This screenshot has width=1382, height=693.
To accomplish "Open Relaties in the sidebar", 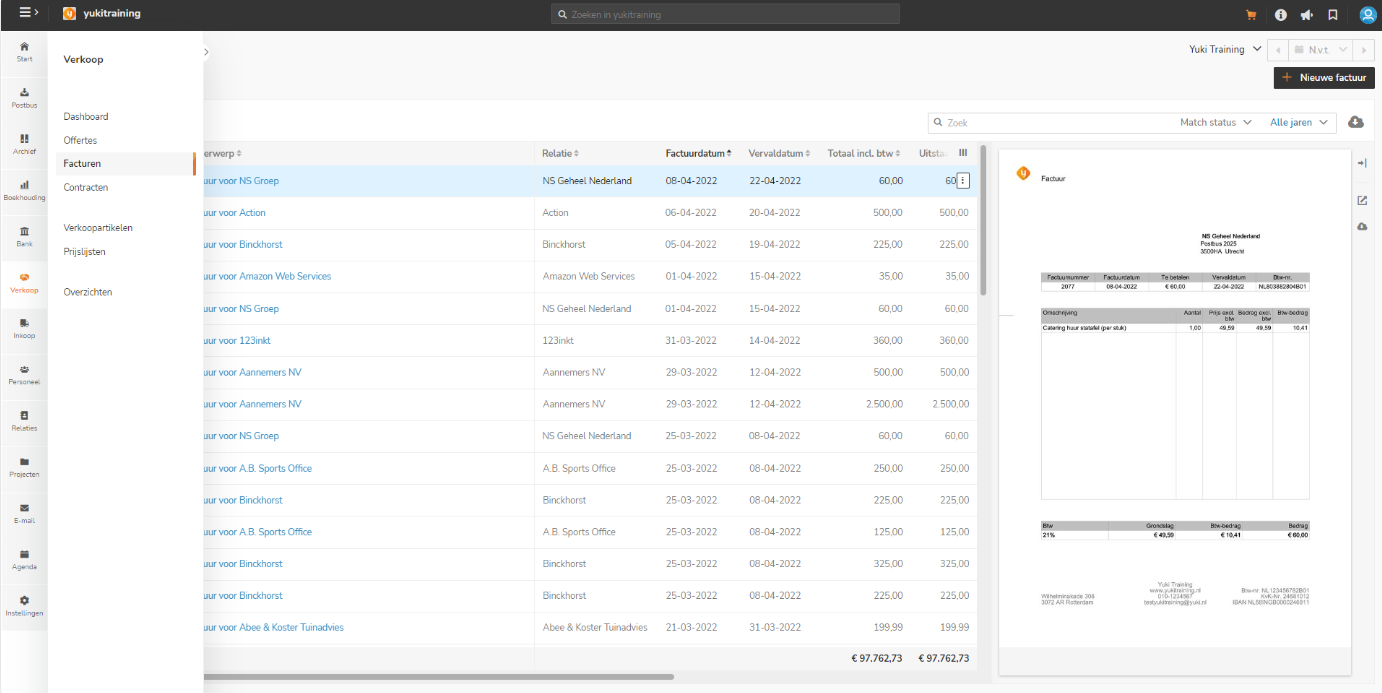I will point(24,421).
